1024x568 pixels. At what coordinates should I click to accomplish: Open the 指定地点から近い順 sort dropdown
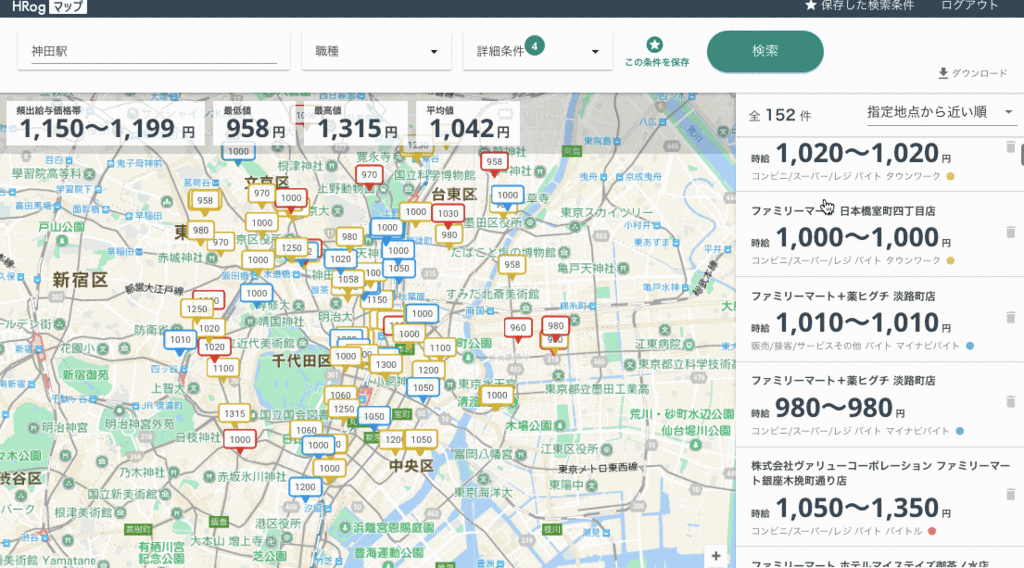(940, 112)
